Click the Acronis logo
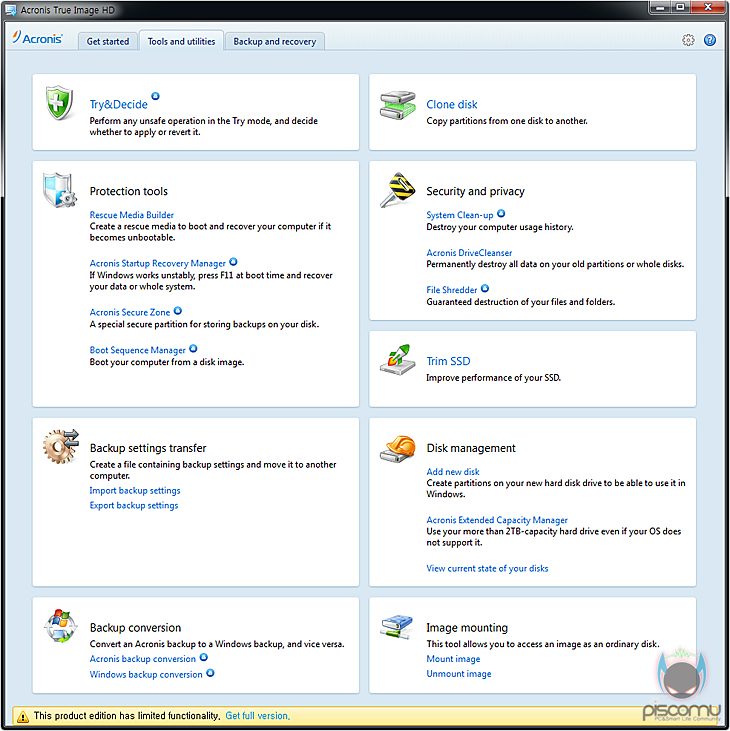This screenshot has width=730, height=731. click(37, 38)
